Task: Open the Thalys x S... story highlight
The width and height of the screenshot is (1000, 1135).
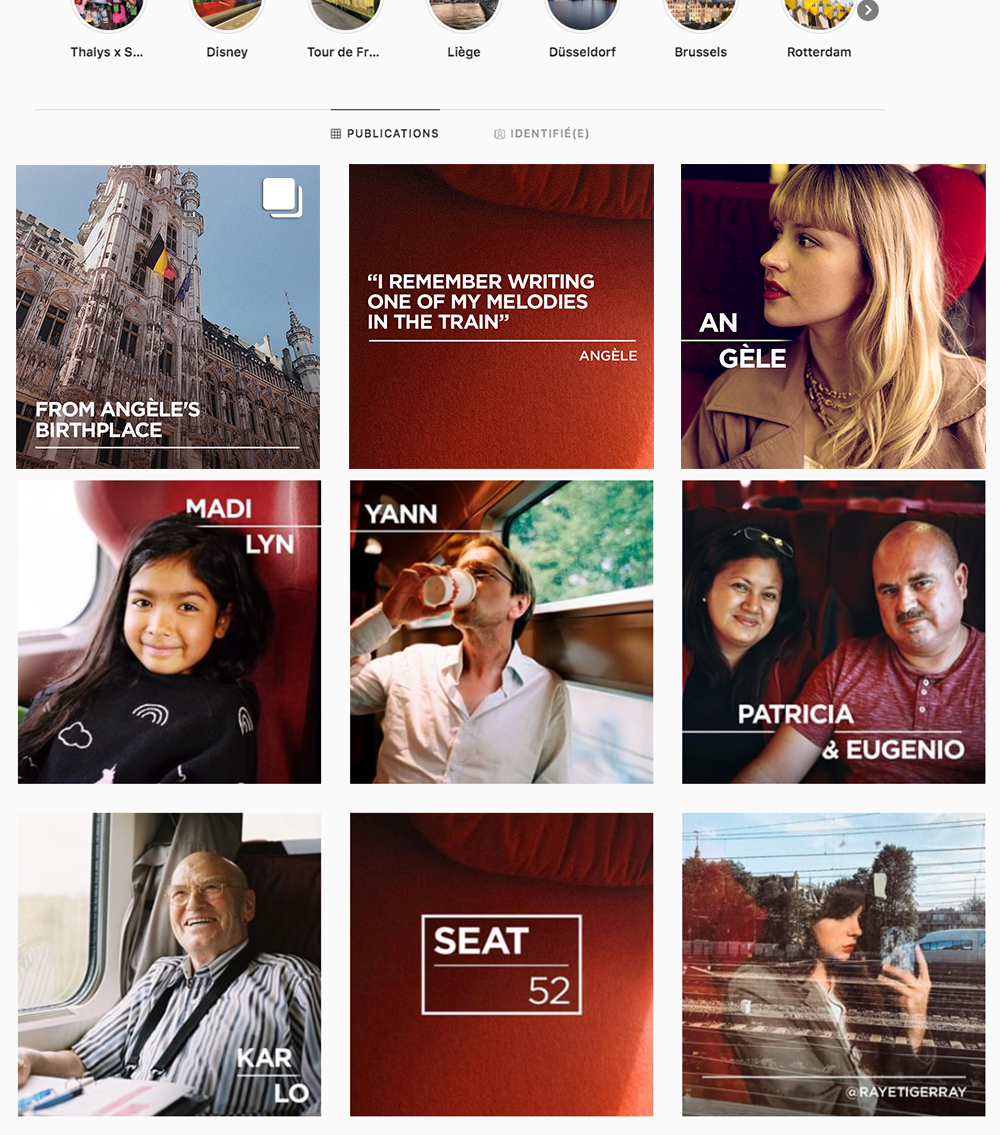Action: (x=108, y=14)
